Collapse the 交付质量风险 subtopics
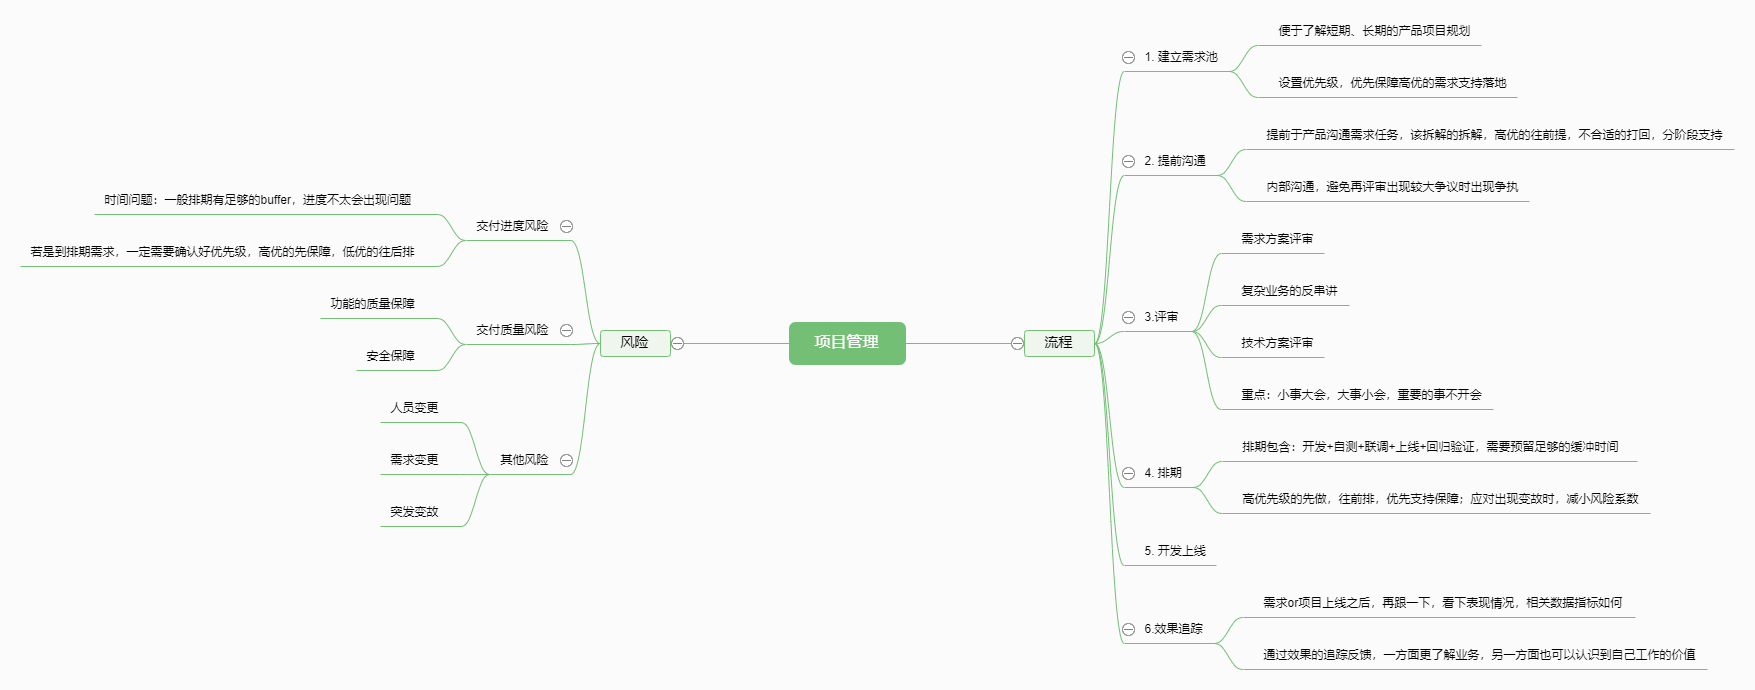 (x=566, y=330)
